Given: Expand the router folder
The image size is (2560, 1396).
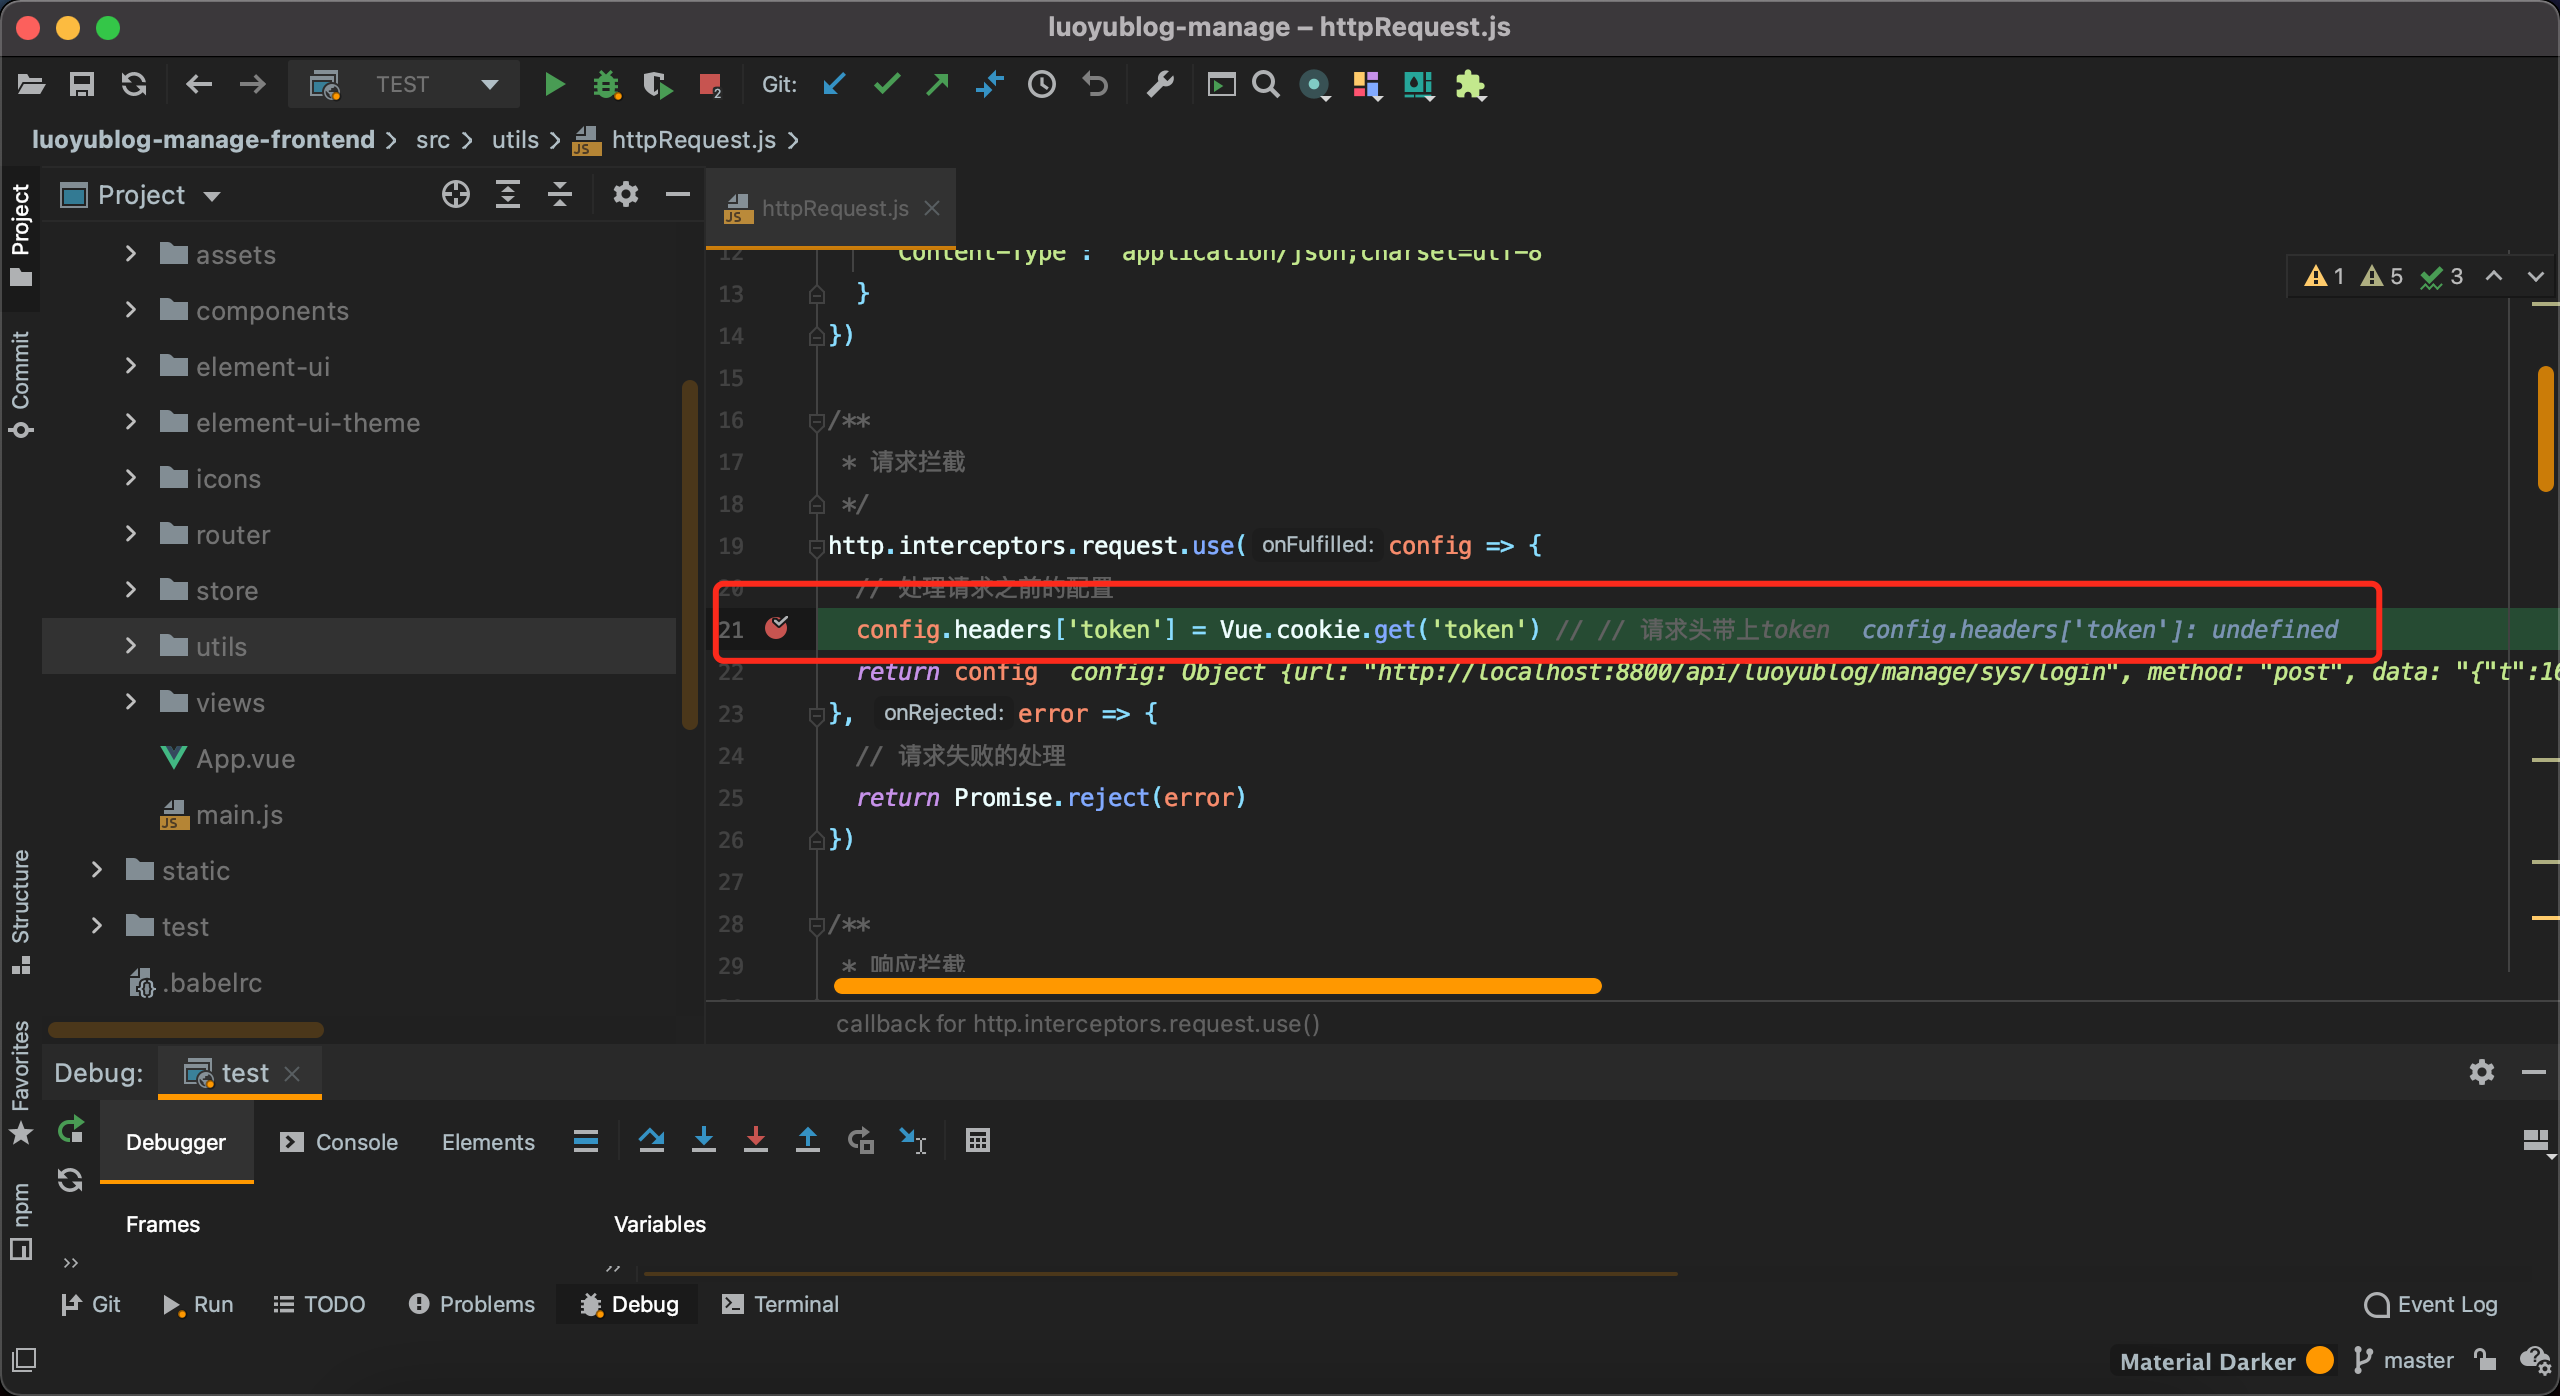Looking at the screenshot, I should click(x=131, y=534).
